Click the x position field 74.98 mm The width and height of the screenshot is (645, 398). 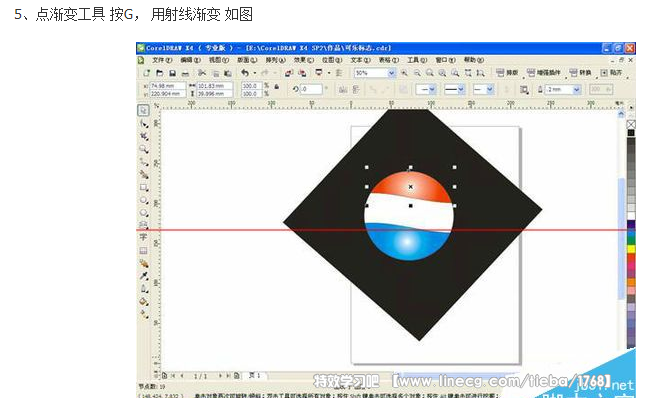coord(167,86)
